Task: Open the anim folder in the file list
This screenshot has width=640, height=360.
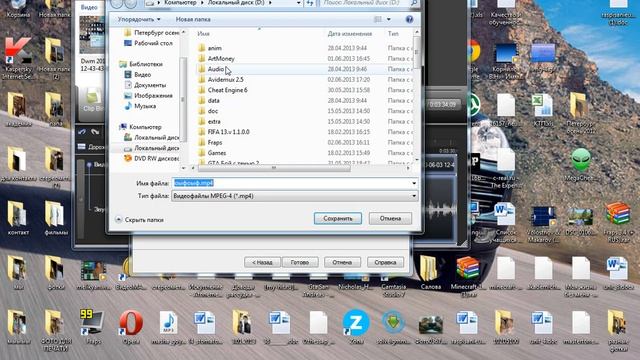Action: (215, 48)
